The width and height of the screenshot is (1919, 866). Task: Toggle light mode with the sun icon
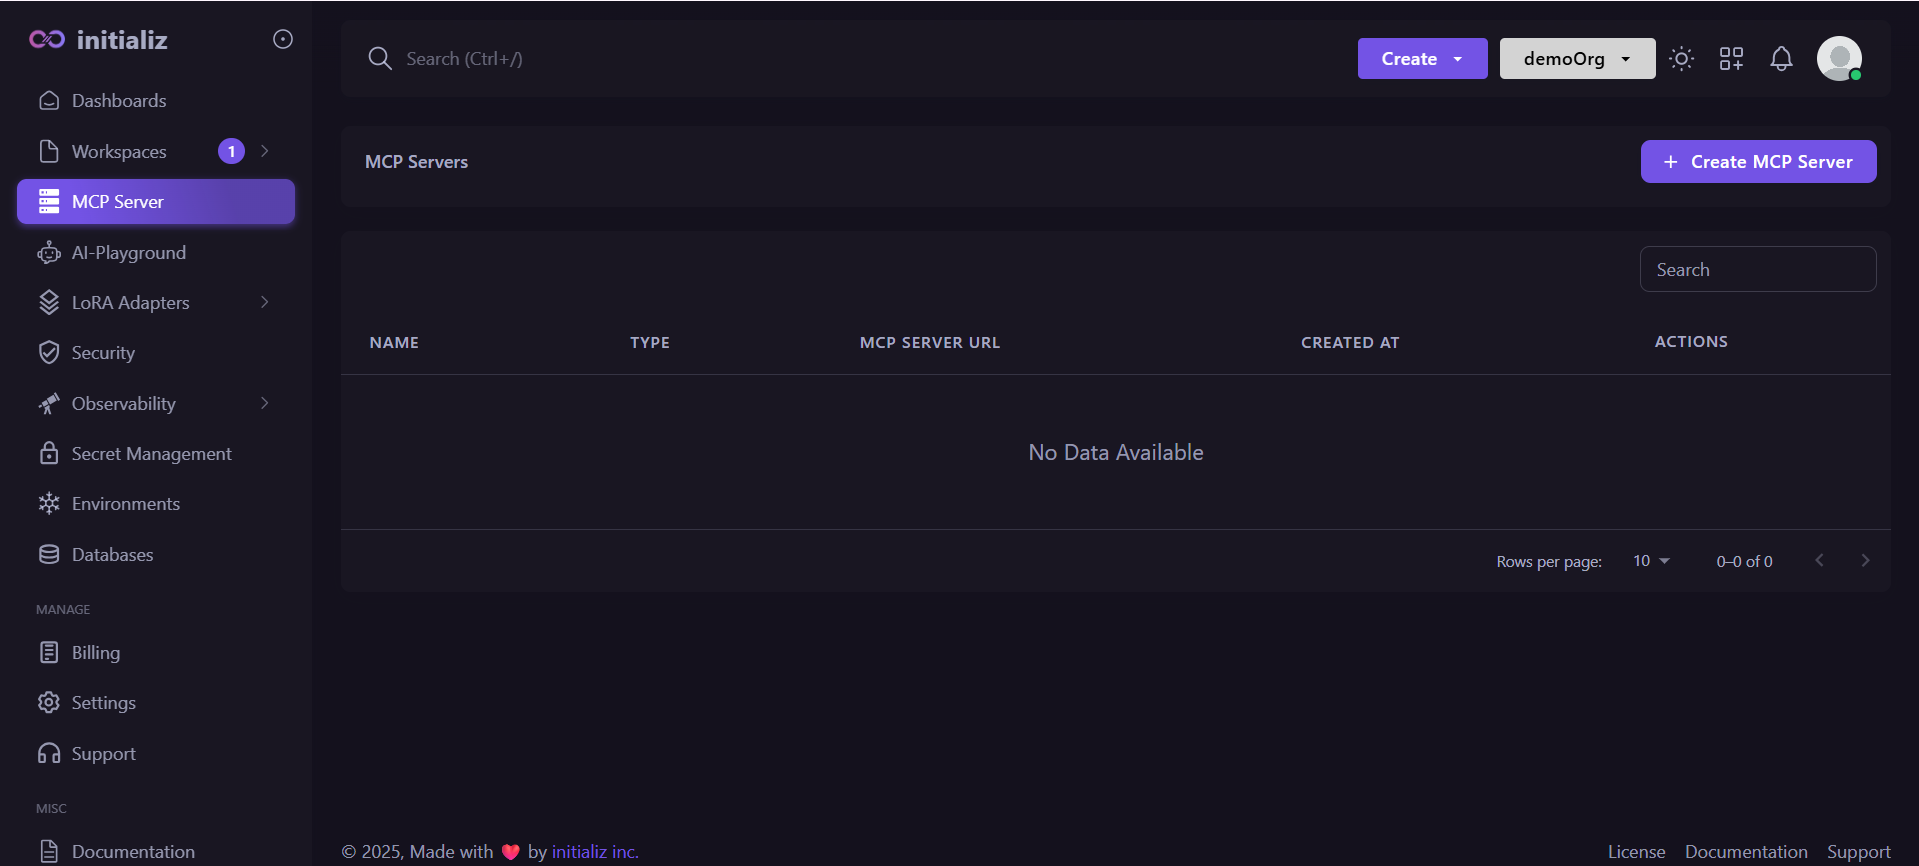click(1682, 58)
